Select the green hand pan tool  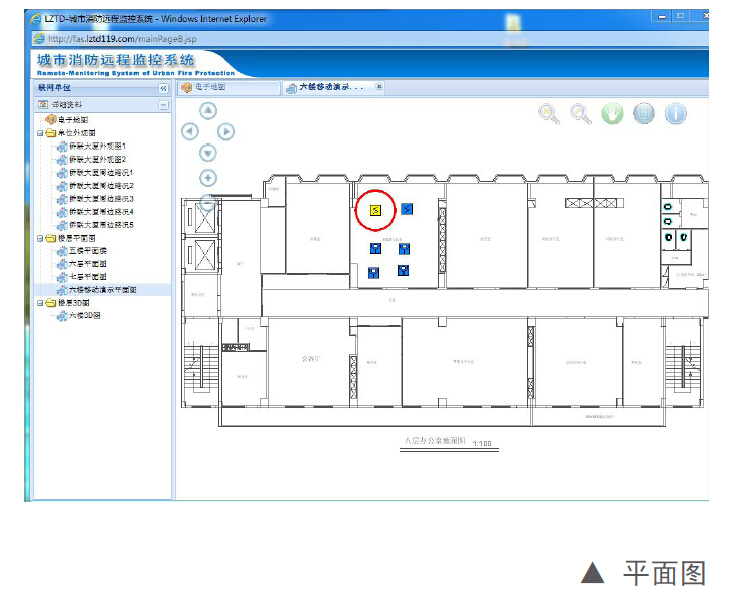point(612,114)
